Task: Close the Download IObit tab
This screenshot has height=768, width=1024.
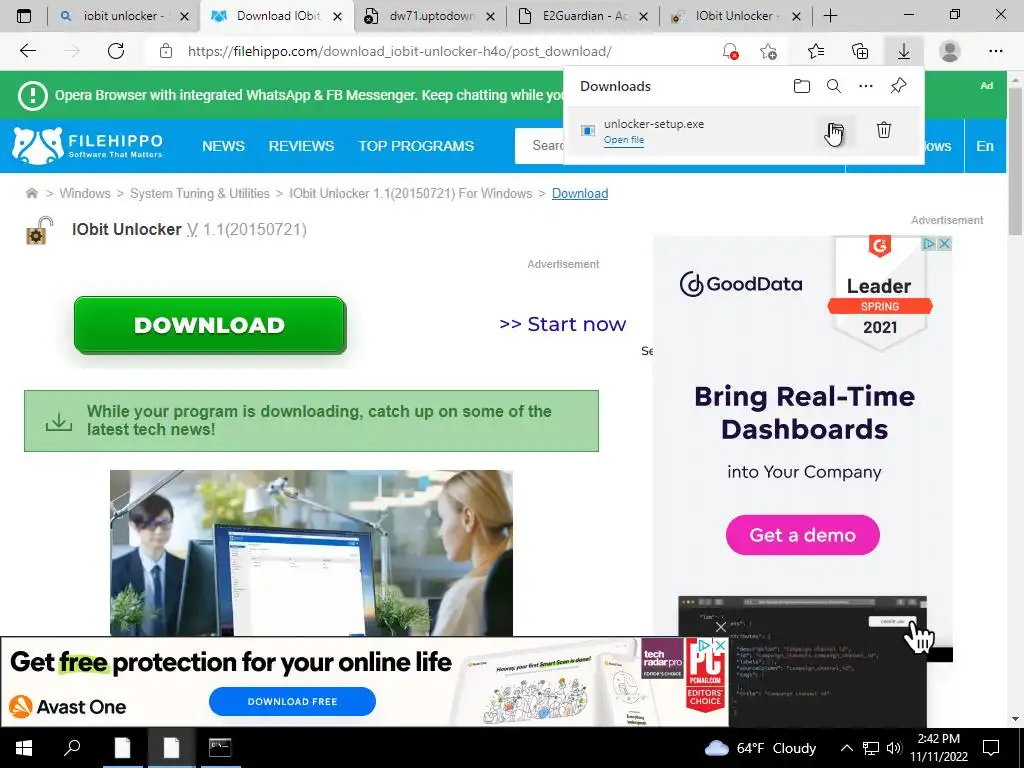Action: point(338,16)
